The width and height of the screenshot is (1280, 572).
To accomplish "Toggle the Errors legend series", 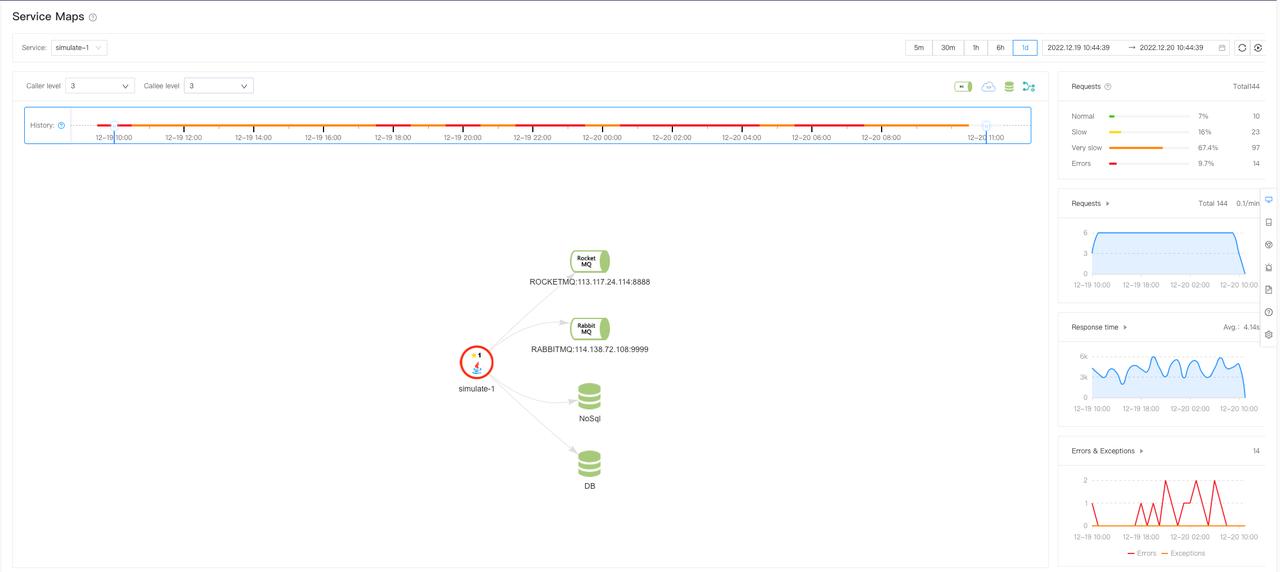I will click(x=1141, y=553).
